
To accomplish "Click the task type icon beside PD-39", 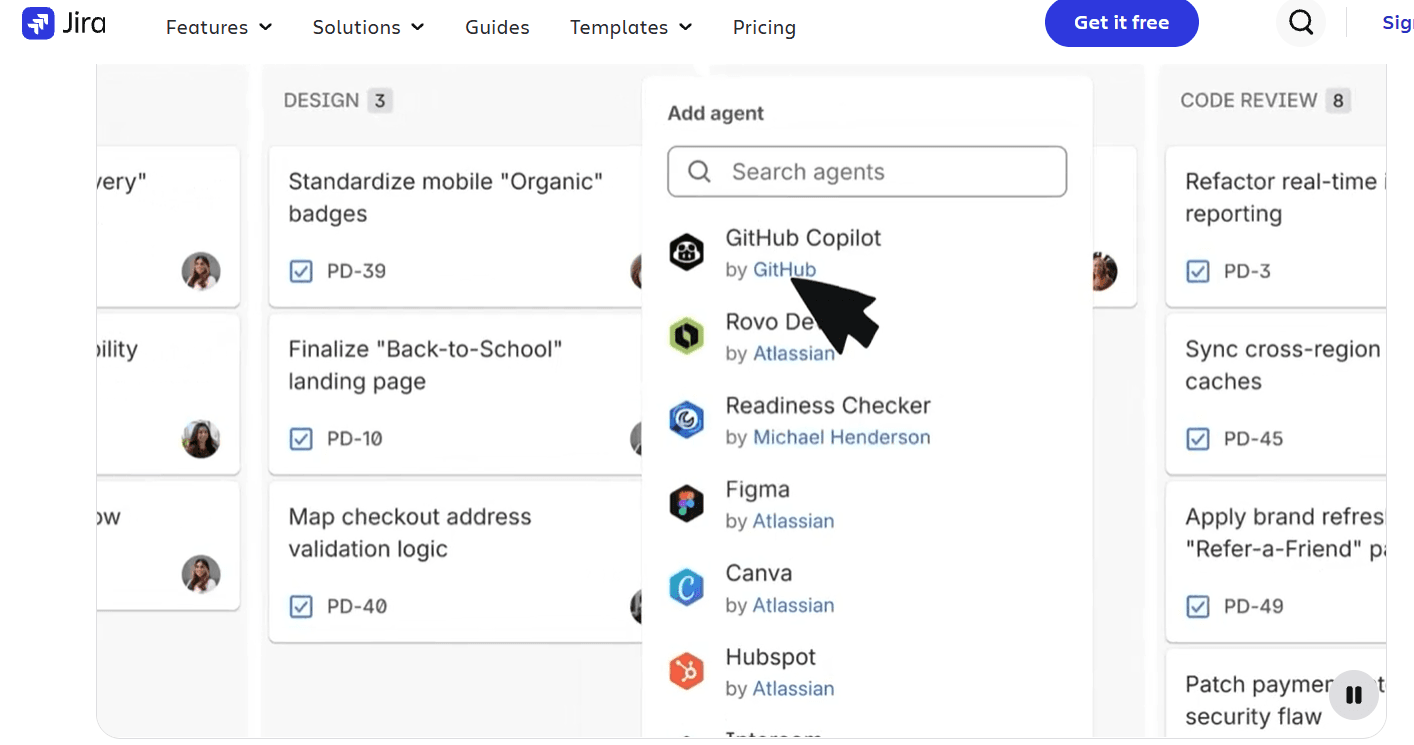I will tap(301, 271).
